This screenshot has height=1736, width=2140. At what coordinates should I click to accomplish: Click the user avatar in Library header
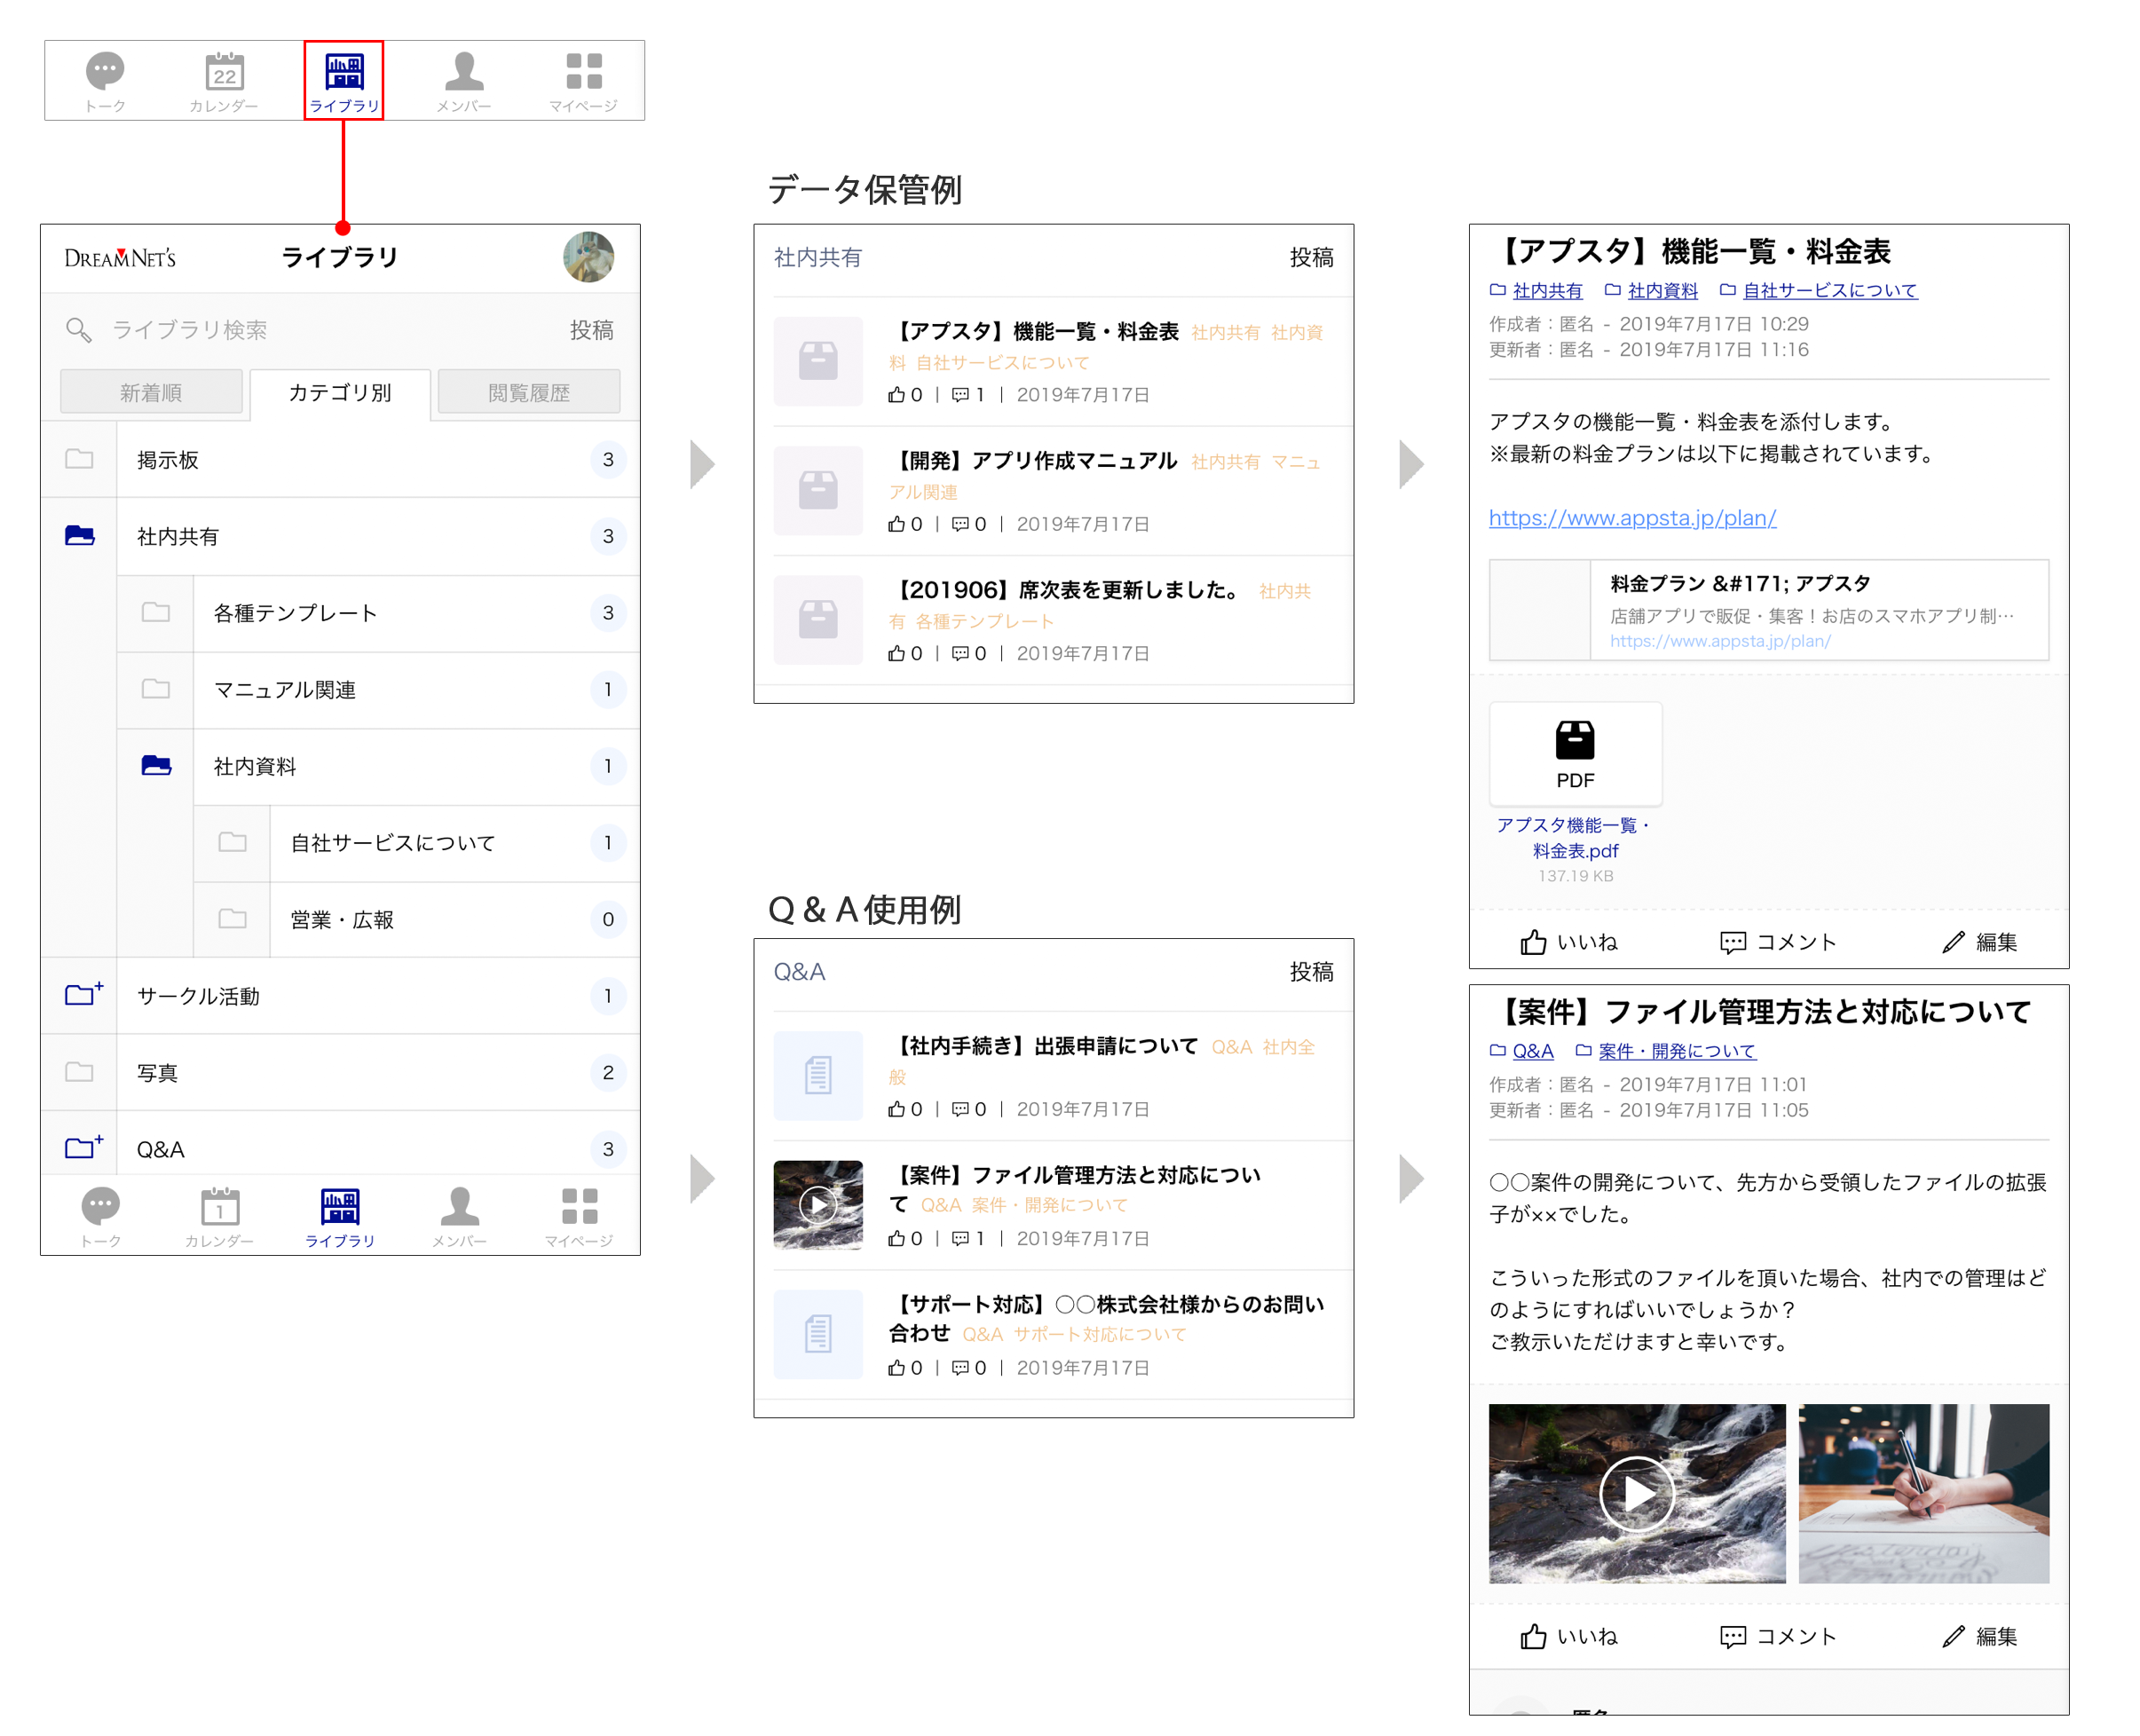(x=588, y=257)
